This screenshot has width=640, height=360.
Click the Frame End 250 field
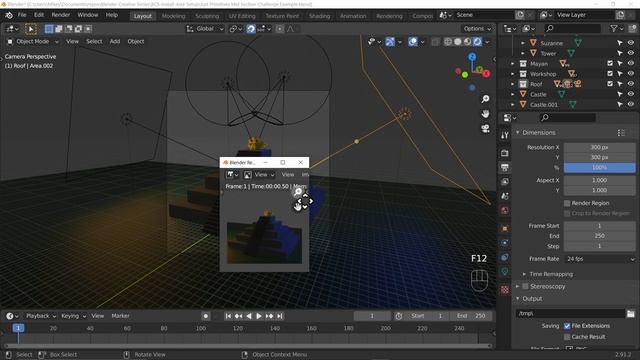(600, 236)
